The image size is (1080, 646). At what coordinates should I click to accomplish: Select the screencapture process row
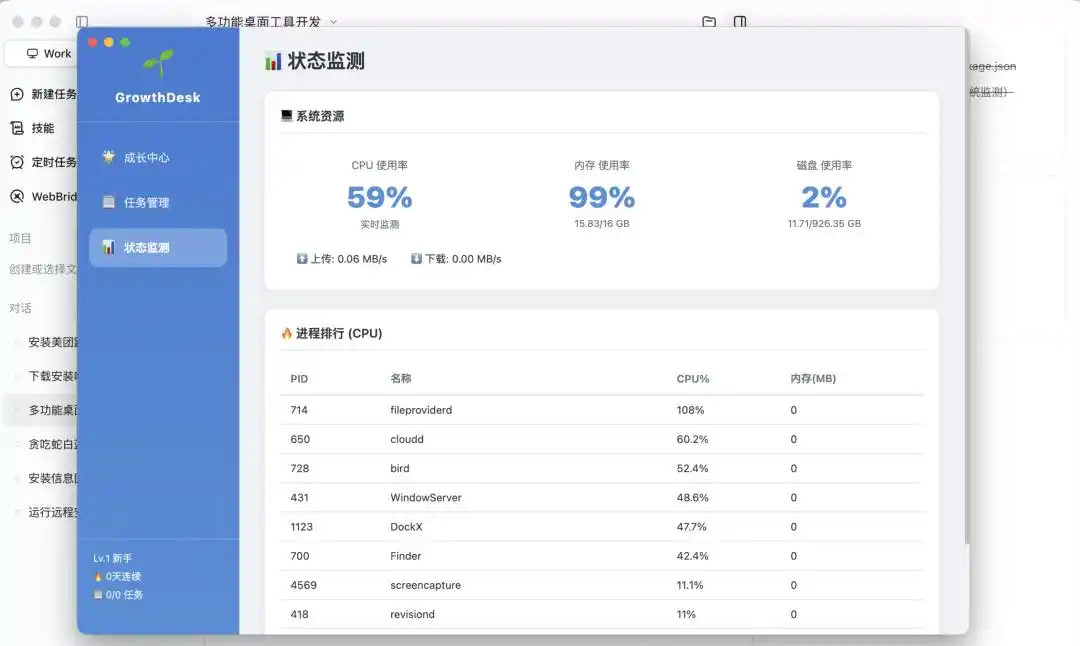tap(601, 585)
